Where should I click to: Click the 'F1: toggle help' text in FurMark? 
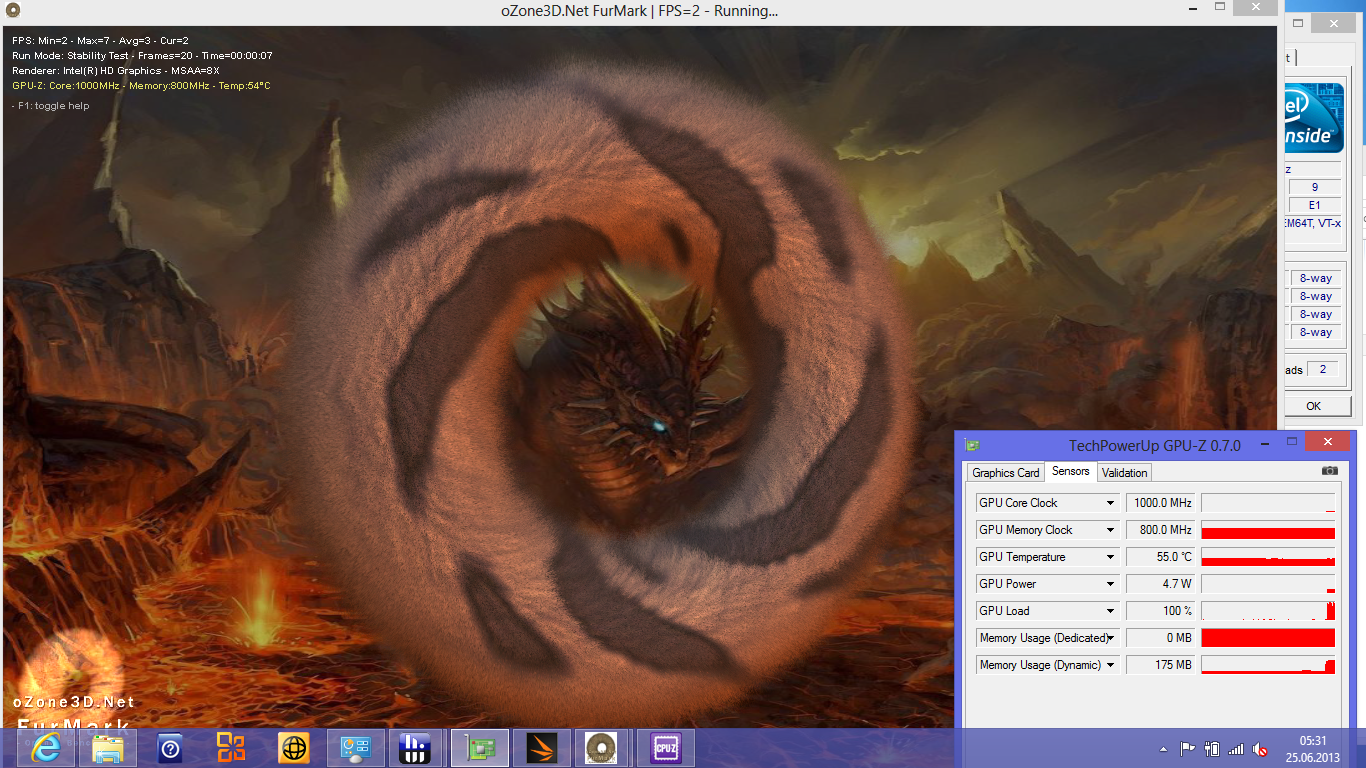tap(51, 106)
